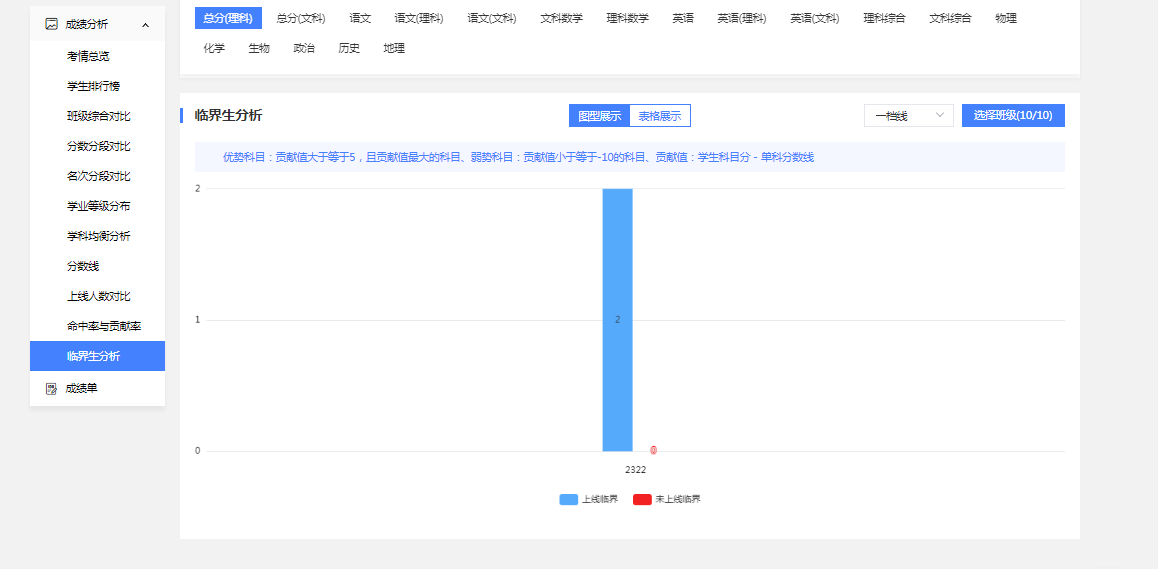Click the 优势科目 explanation note
Image resolution: width=1158 pixels, height=569 pixels.
point(518,157)
